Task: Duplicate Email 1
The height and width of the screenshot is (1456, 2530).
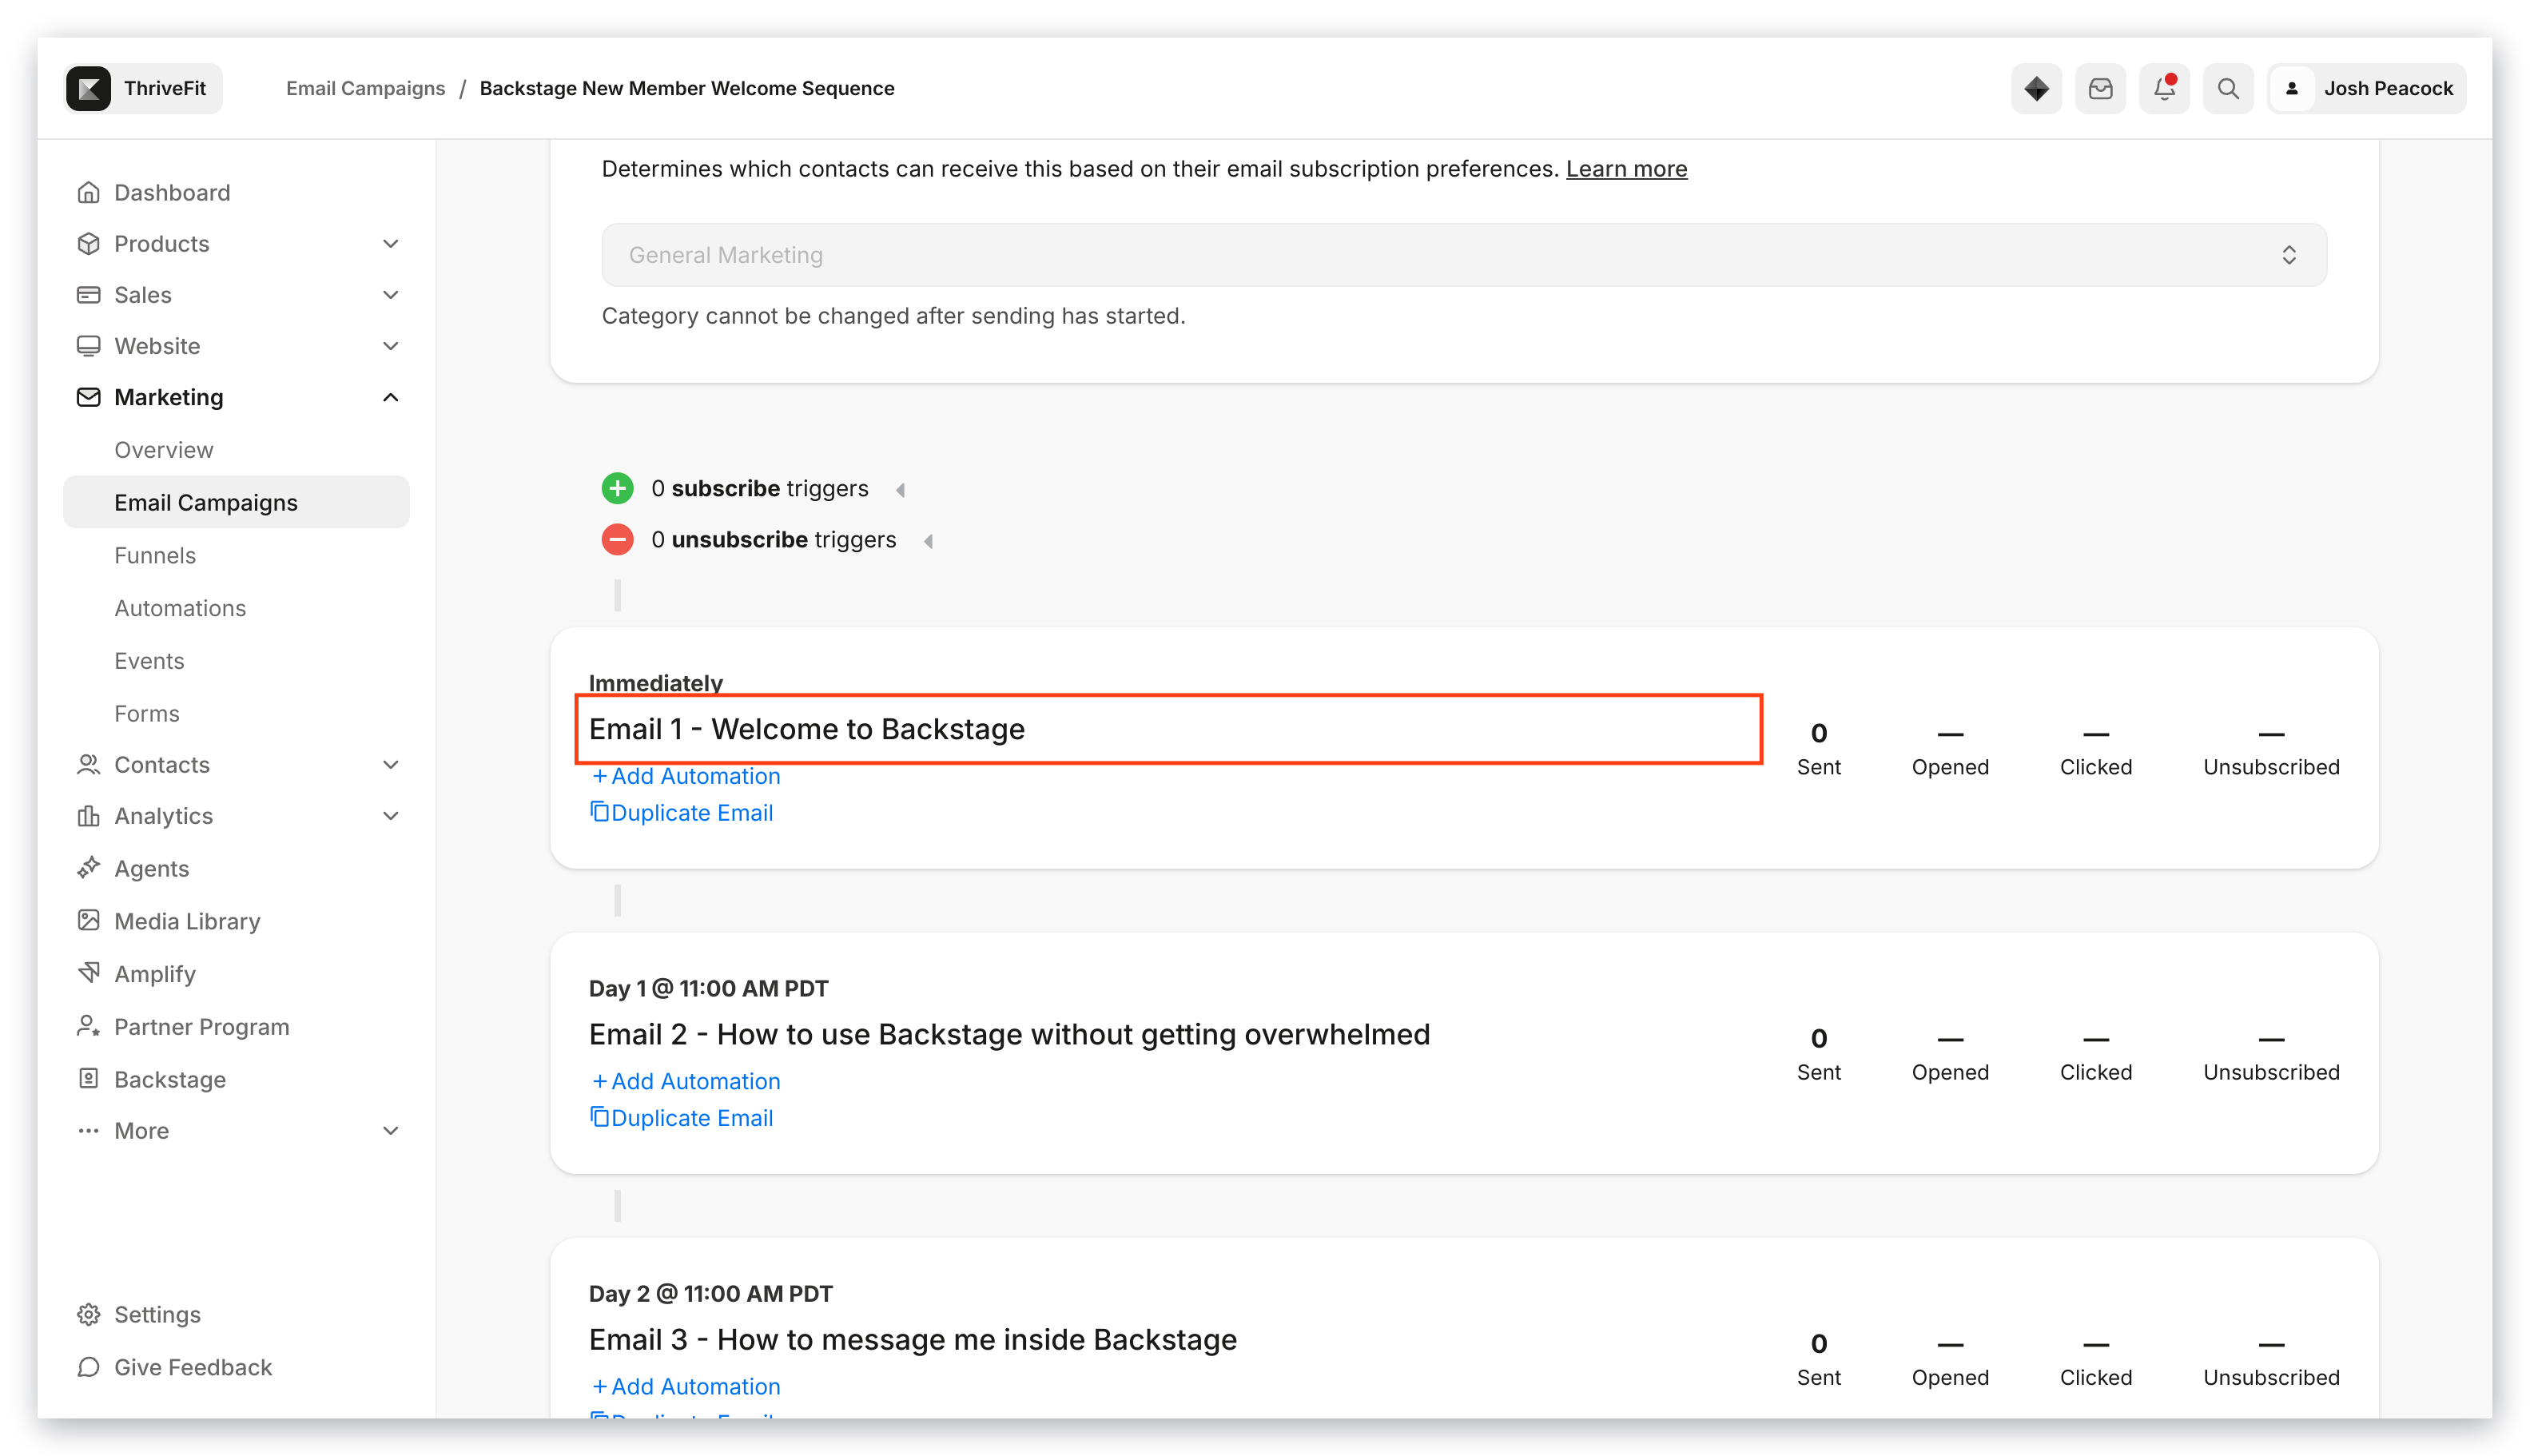Action: pos(681,812)
